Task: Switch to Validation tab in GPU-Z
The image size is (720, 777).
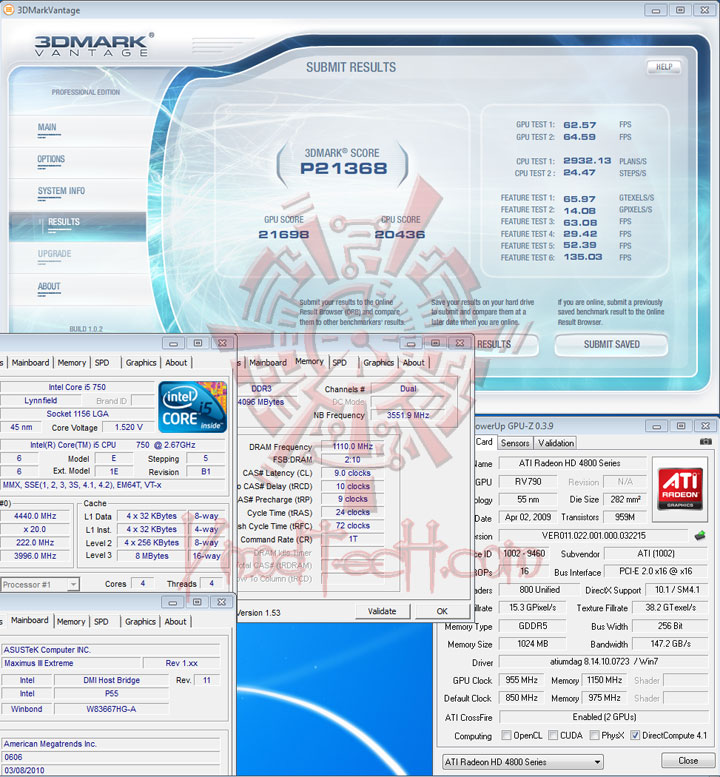Action: 556,443
